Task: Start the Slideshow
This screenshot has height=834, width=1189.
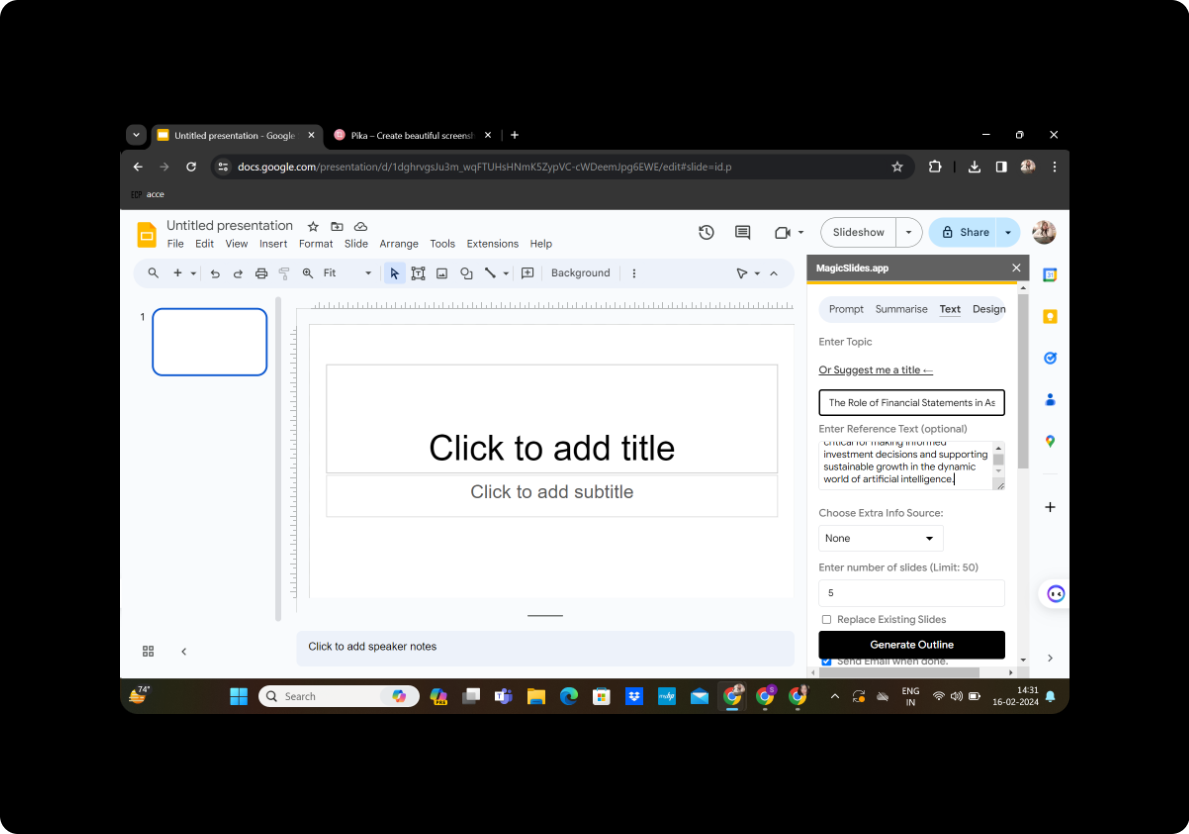Action: 858,232
